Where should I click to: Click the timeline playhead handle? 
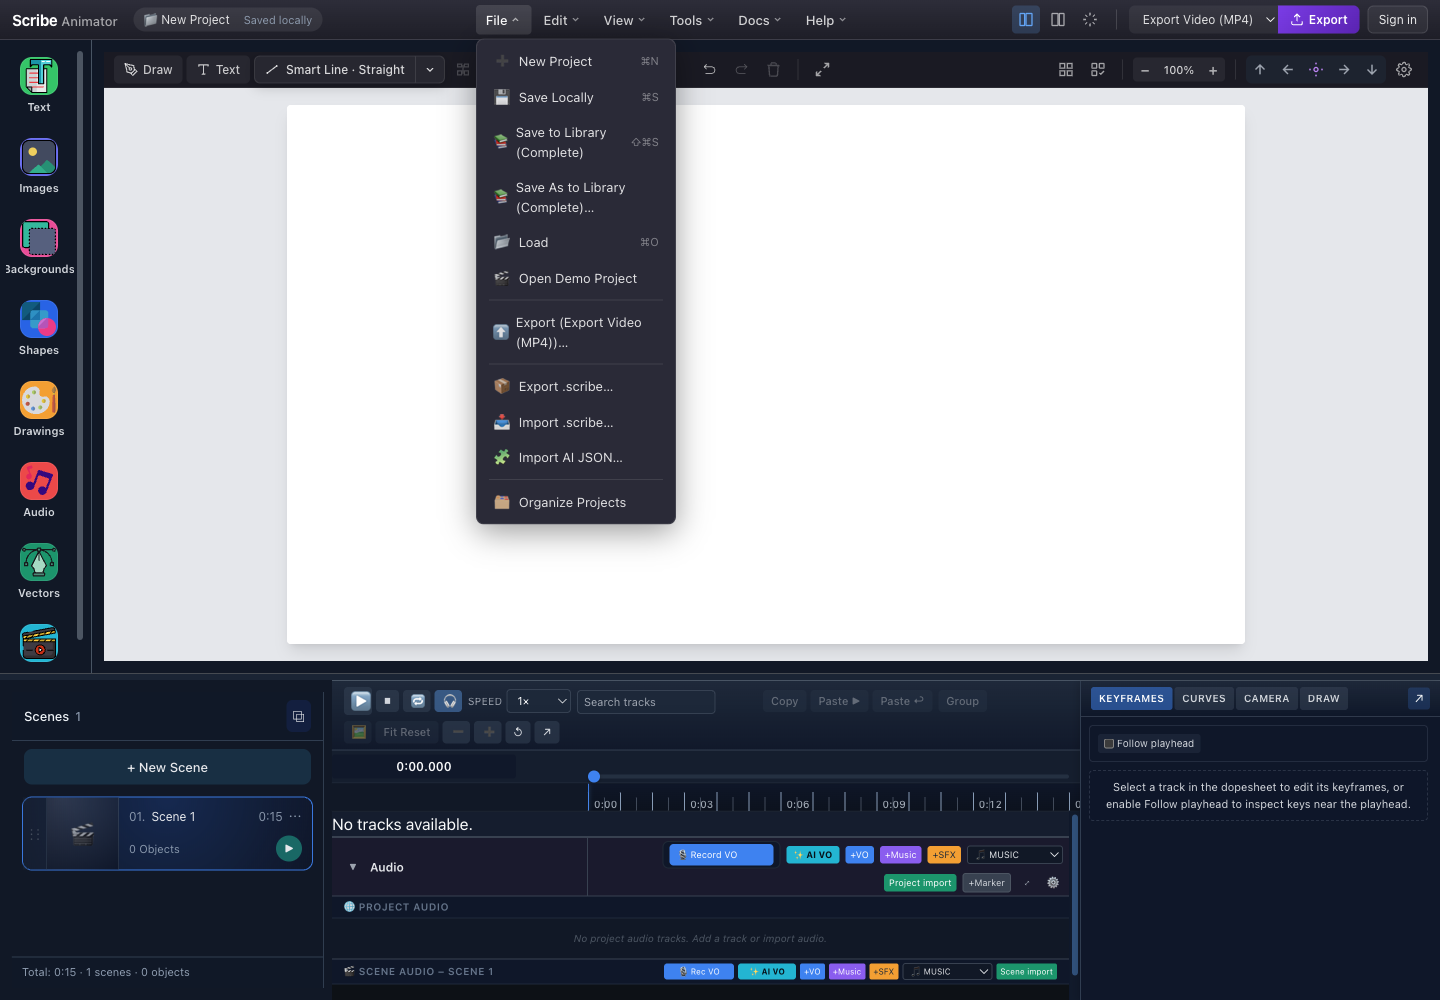coord(594,776)
